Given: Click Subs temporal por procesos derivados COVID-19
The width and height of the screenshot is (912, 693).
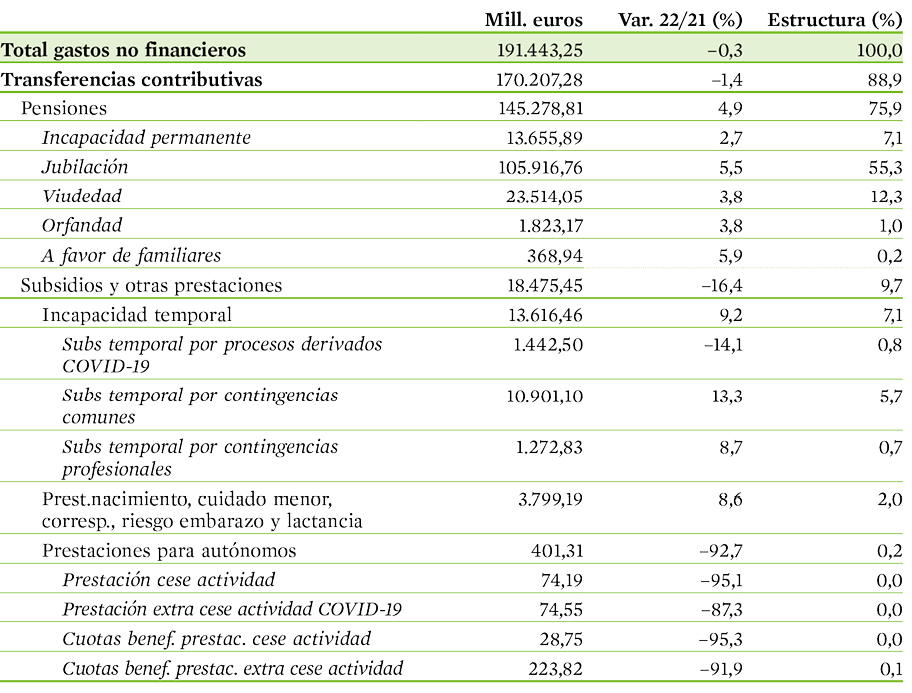Looking at the screenshot, I should (222, 354).
